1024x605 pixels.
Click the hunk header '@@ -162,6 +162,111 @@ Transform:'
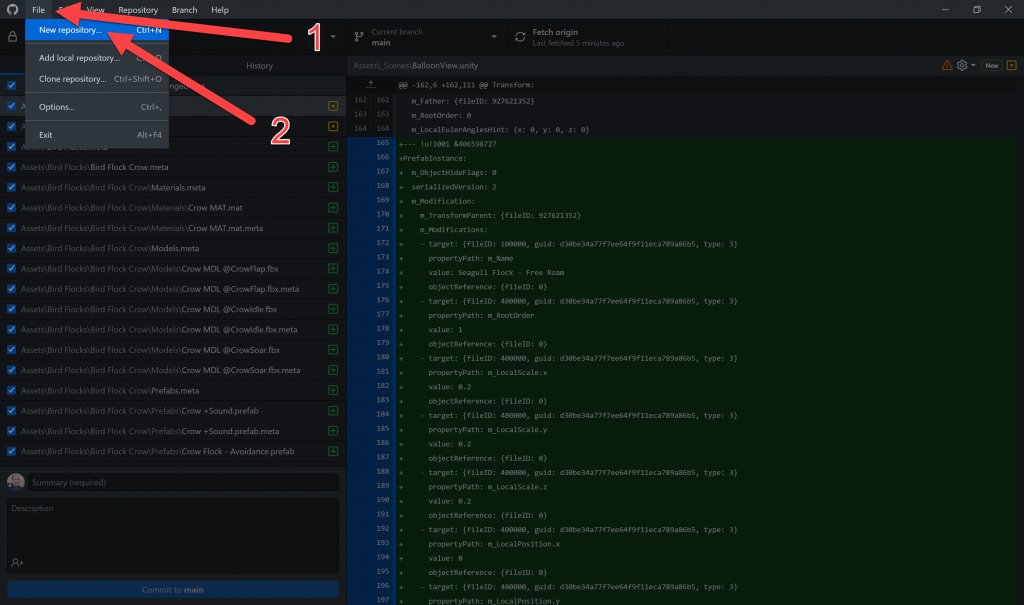[x=466, y=85]
